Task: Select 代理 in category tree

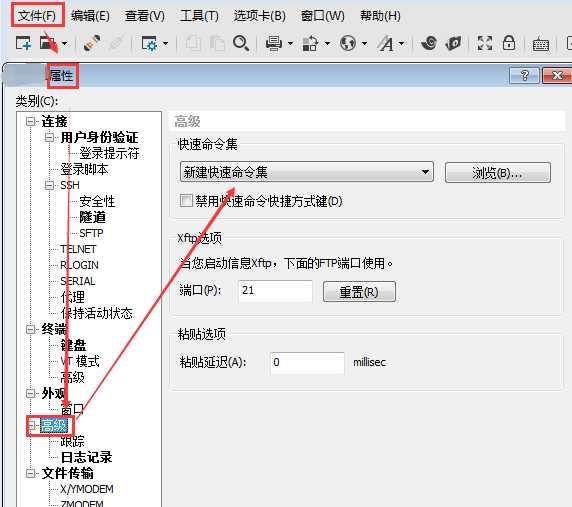Action: (x=73, y=297)
